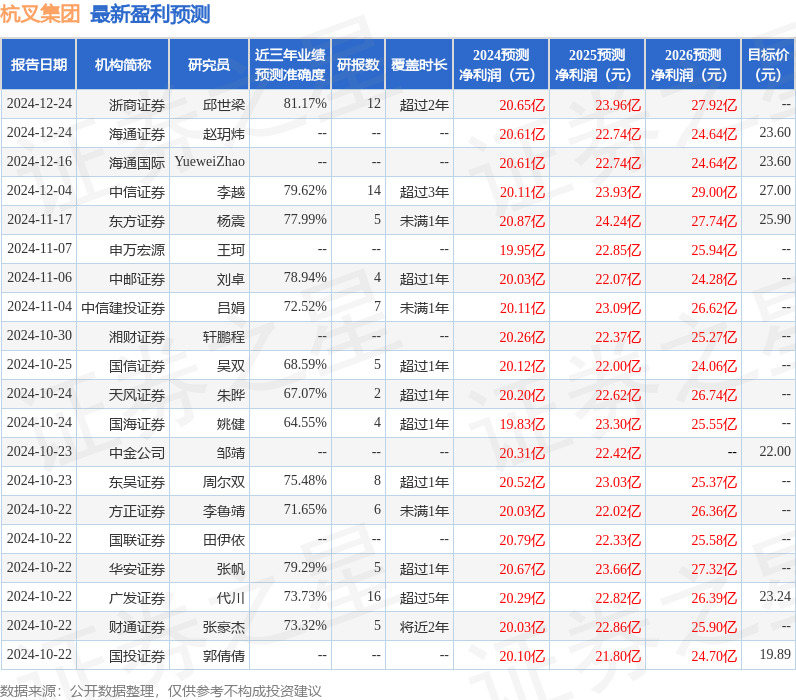Select analyst YueweiZhao cell
796x700 pixels.
210,161
